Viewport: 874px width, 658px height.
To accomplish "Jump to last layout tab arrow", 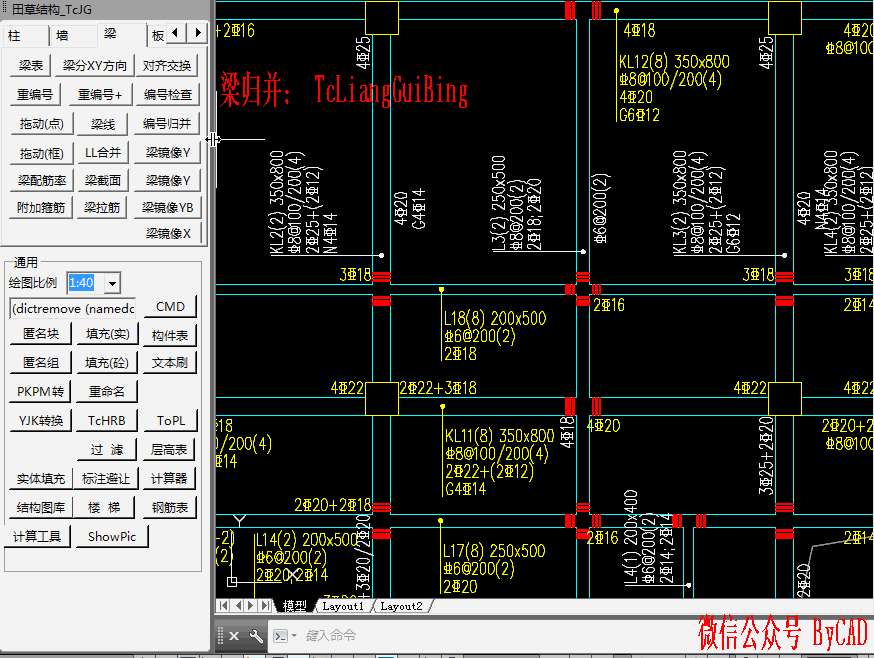I will (x=266, y=606).
